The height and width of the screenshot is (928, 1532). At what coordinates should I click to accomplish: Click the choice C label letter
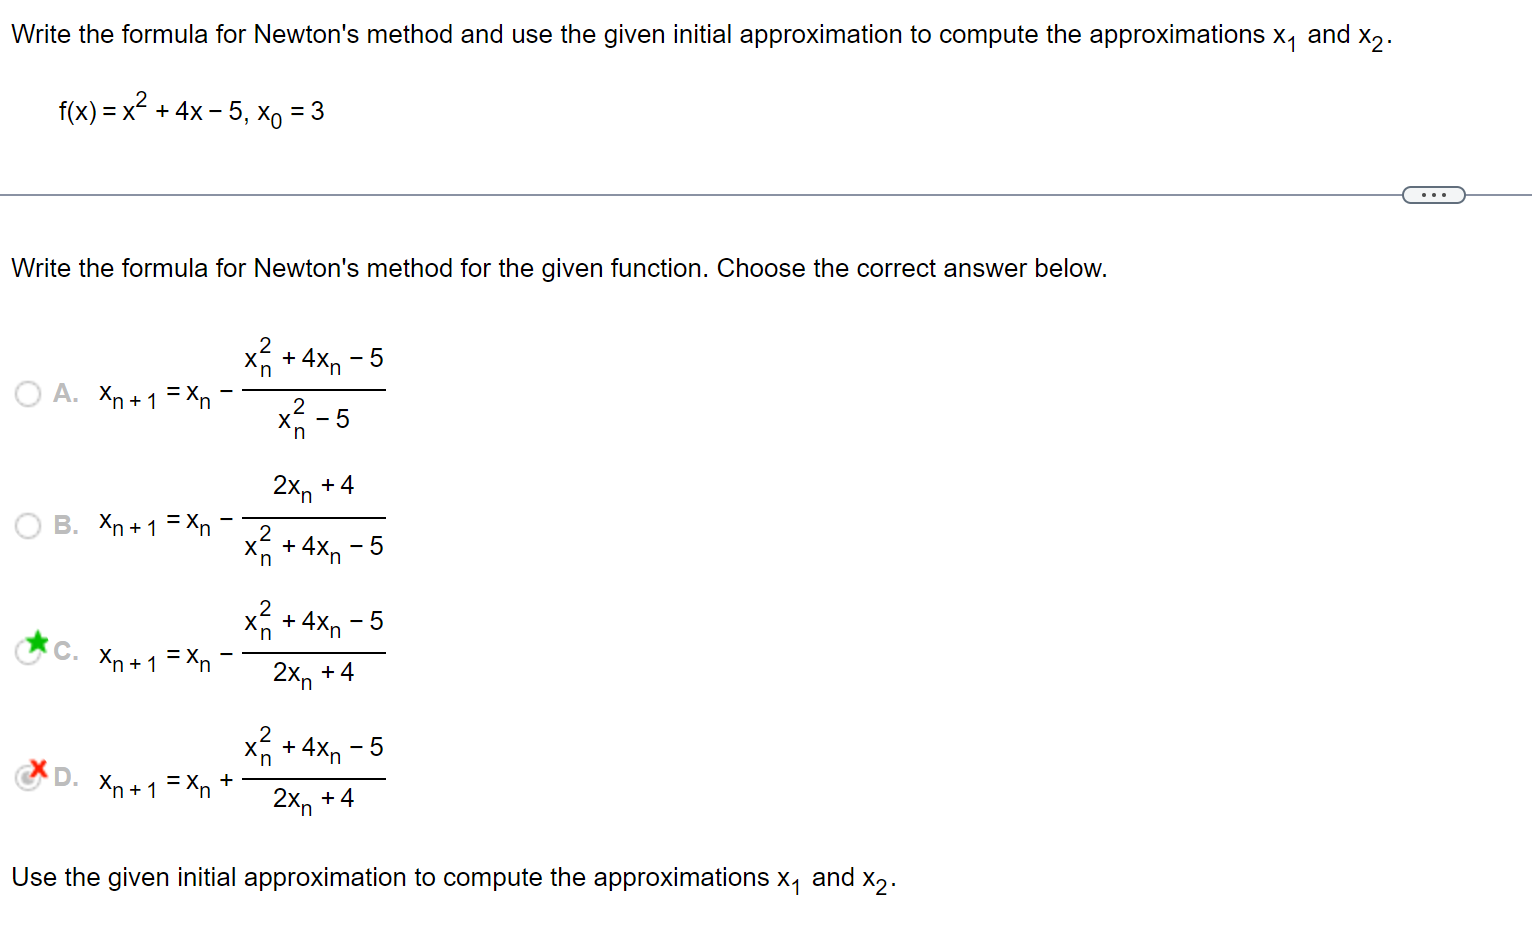62,650
